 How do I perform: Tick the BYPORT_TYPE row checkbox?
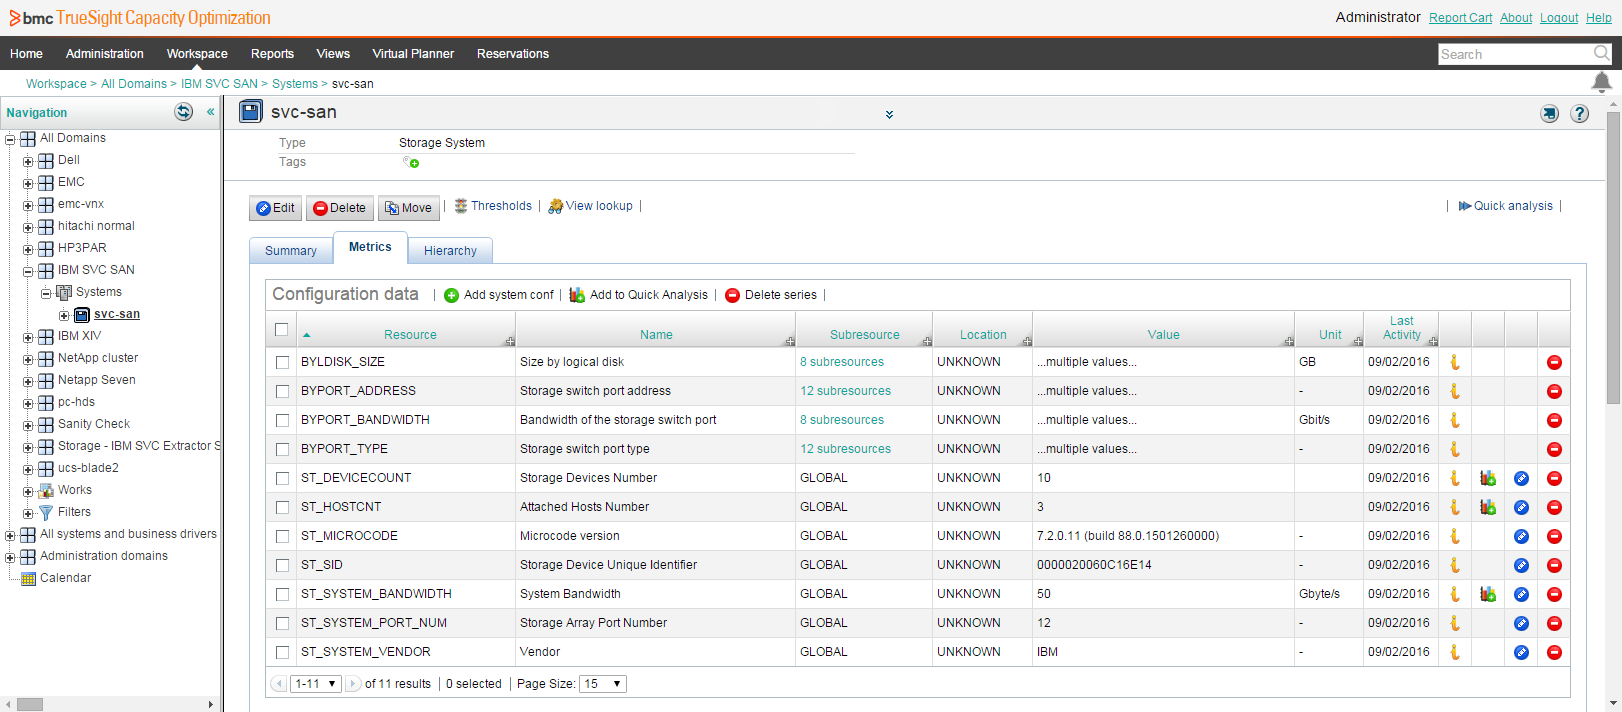pos(282,449)
